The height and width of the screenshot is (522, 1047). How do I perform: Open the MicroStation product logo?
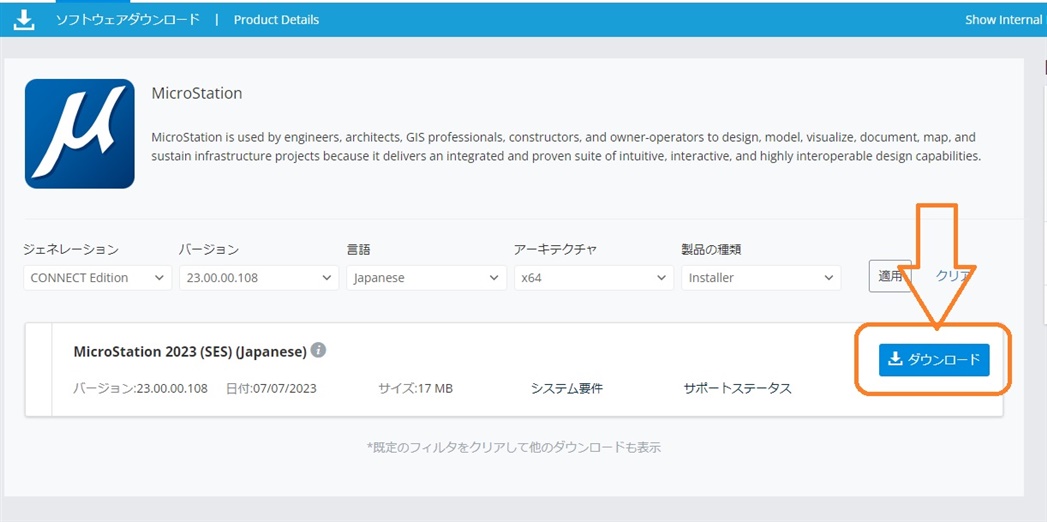[79, 134]
